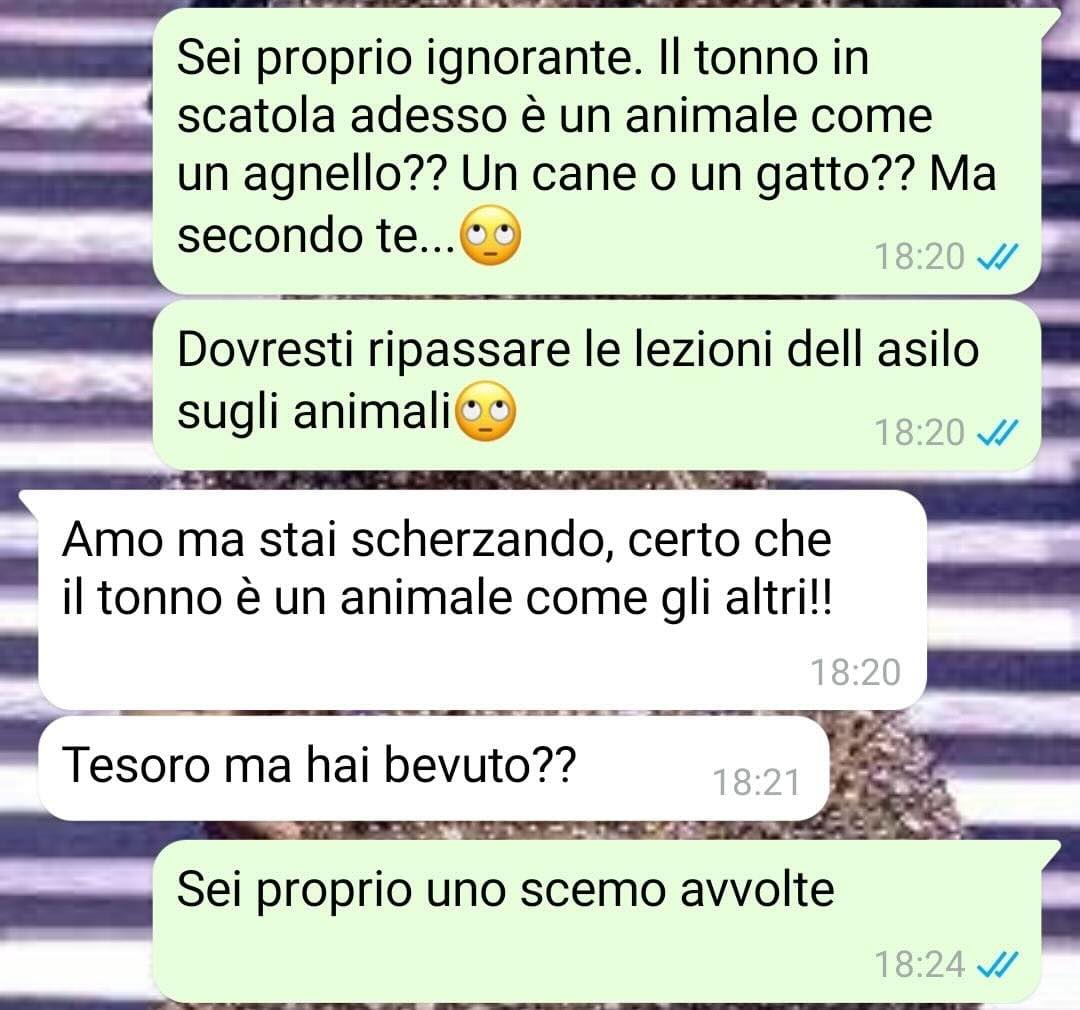Screen dimensions: 1080x1010
Task: Click the blue read checkmarks on the first 18:20 message
Action: coord(997,258)
